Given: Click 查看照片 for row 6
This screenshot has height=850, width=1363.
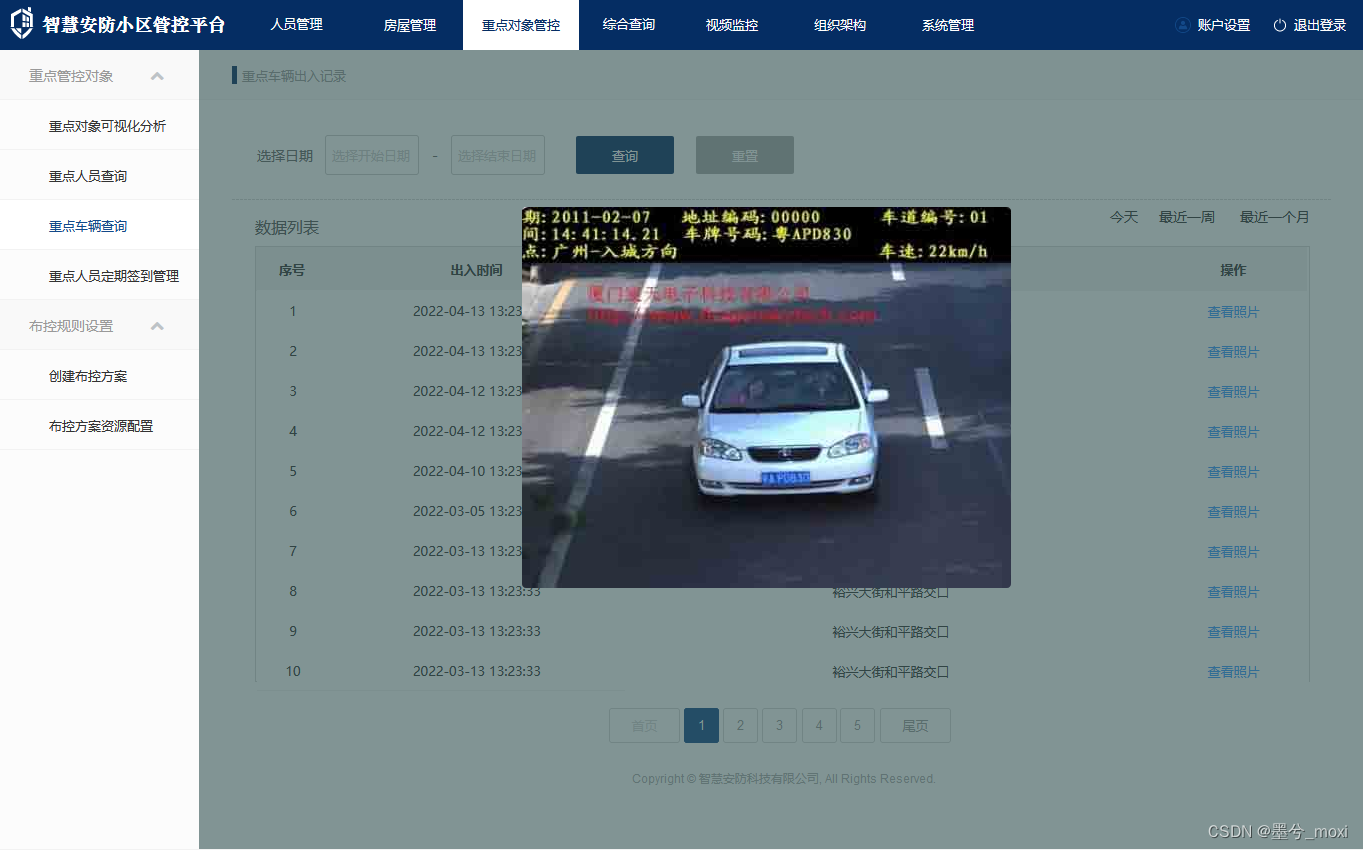Looking at the screenshot, I should point(1233,512).
